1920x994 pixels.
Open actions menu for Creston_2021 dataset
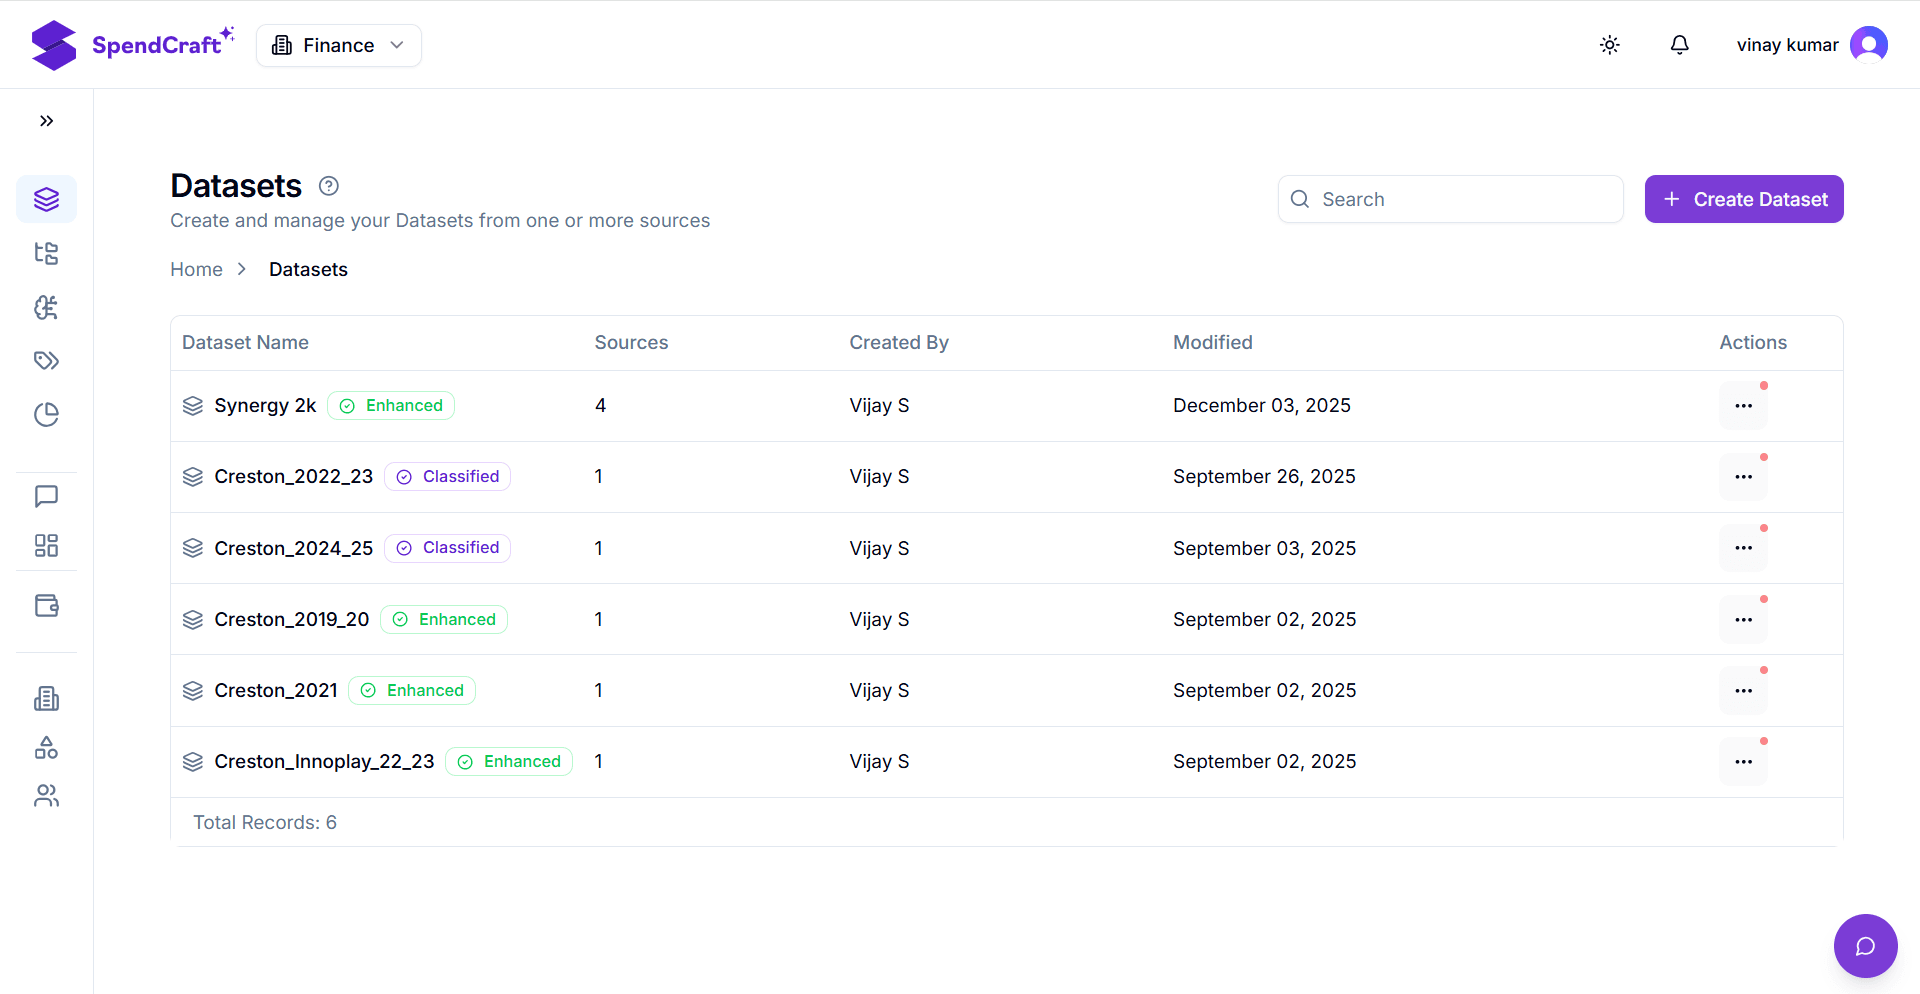1744,690
